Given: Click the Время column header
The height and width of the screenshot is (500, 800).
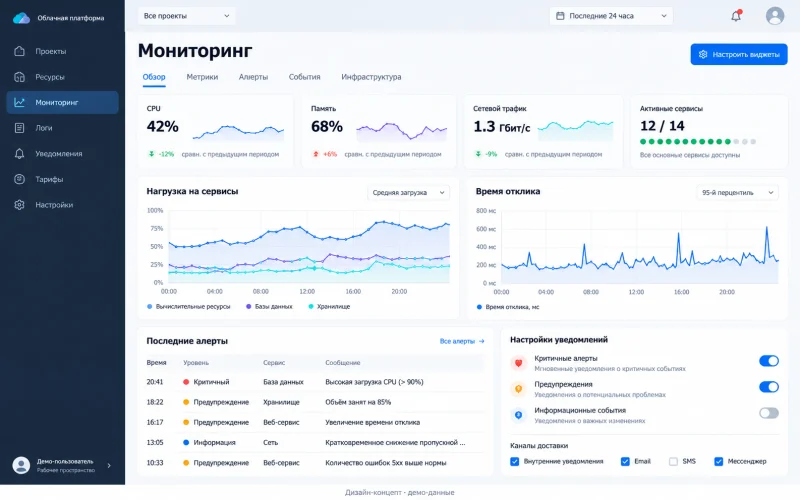Looking at the screenshot, I should pos(157,363).
